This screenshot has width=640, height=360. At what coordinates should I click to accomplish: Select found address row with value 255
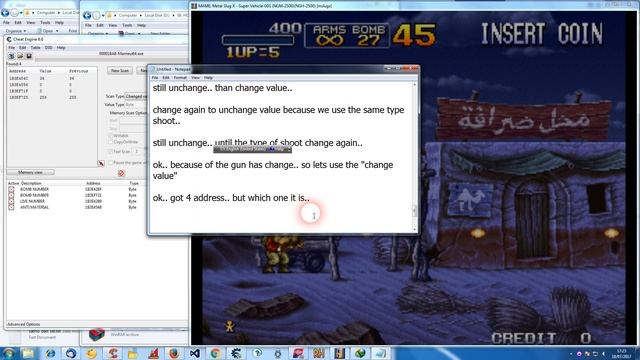click(x=52, y=98)
